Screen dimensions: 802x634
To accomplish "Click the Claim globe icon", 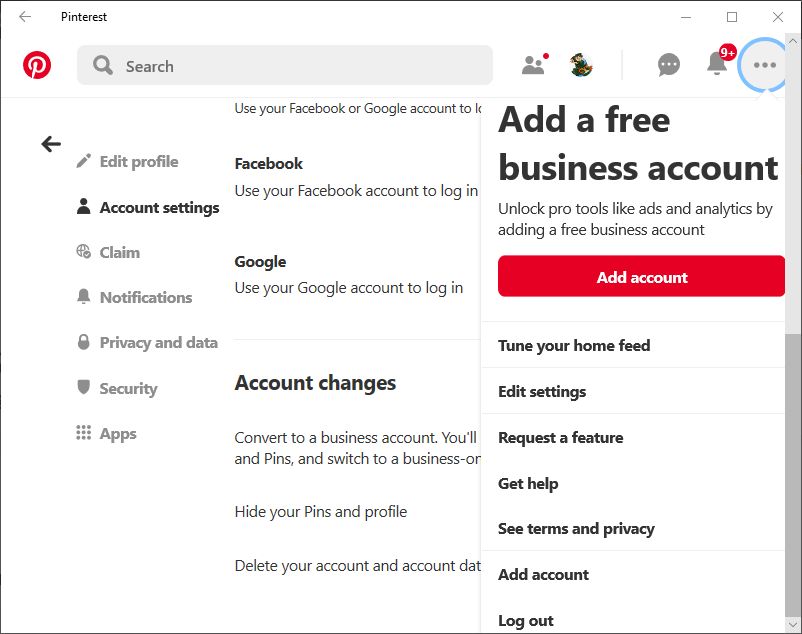I will pos(84,251).
